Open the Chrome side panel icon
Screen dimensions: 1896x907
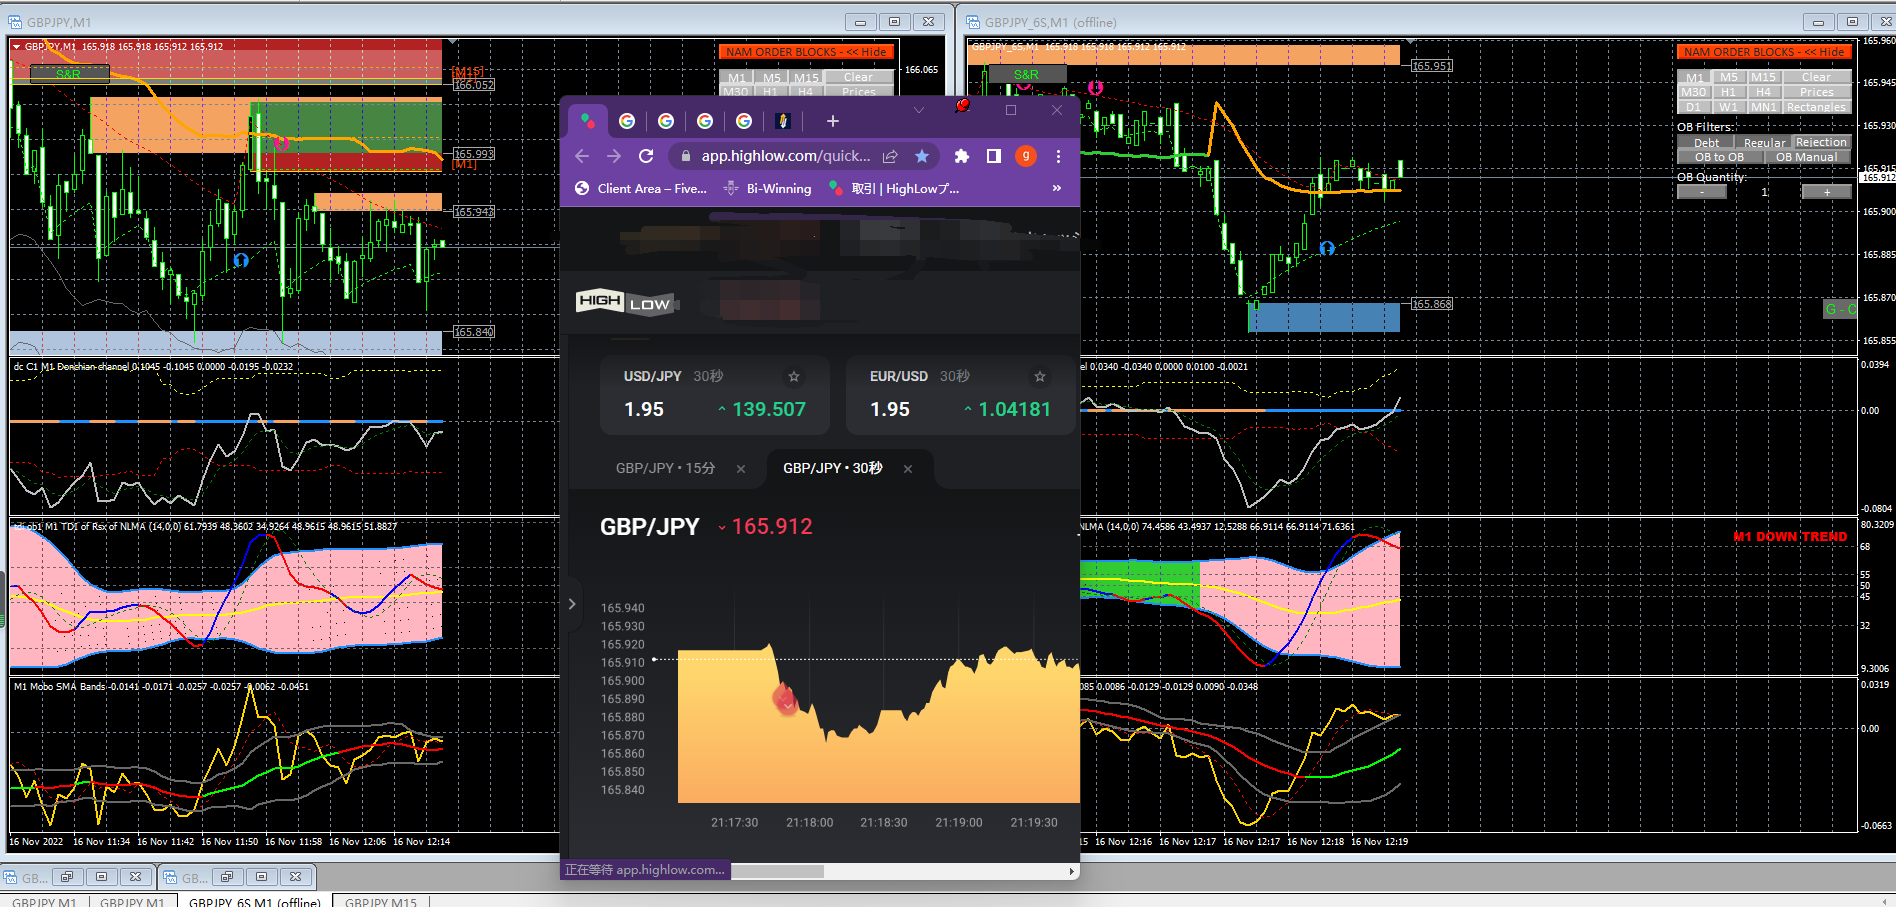click(993, 156)
